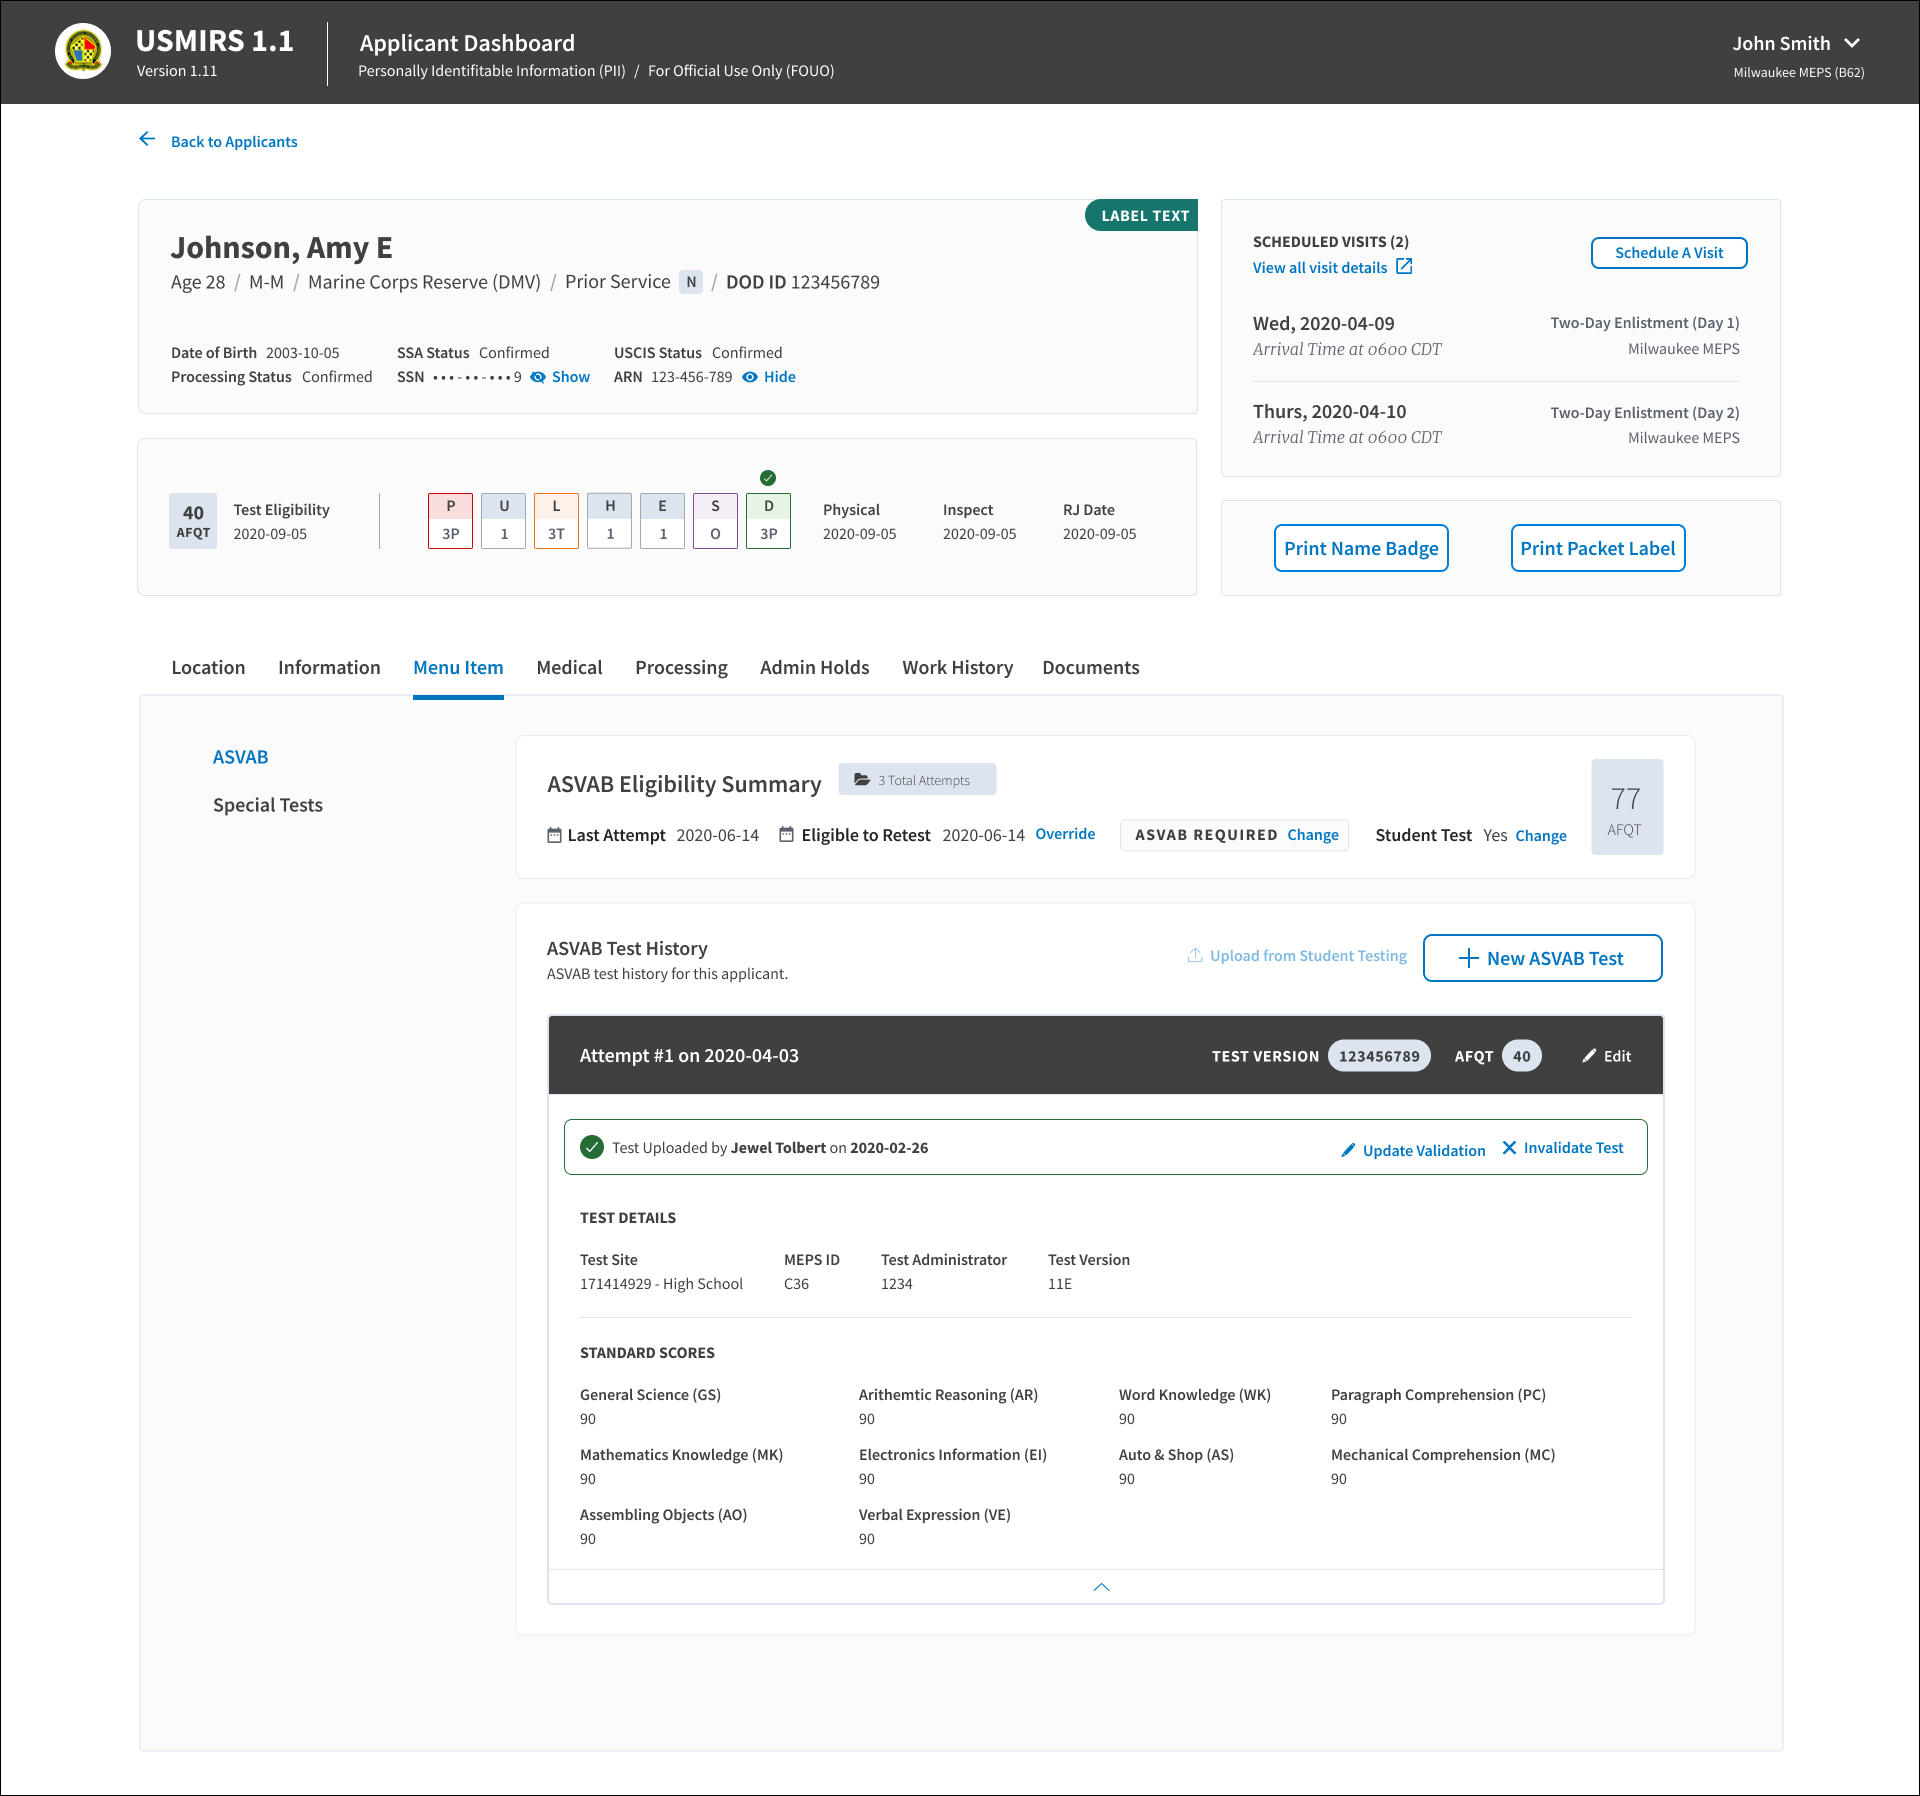The height and width of the screenshot is (1796, 1920).
Task: Click the back arrow beside Back to Applicants
Action: [x=147, y=140]
